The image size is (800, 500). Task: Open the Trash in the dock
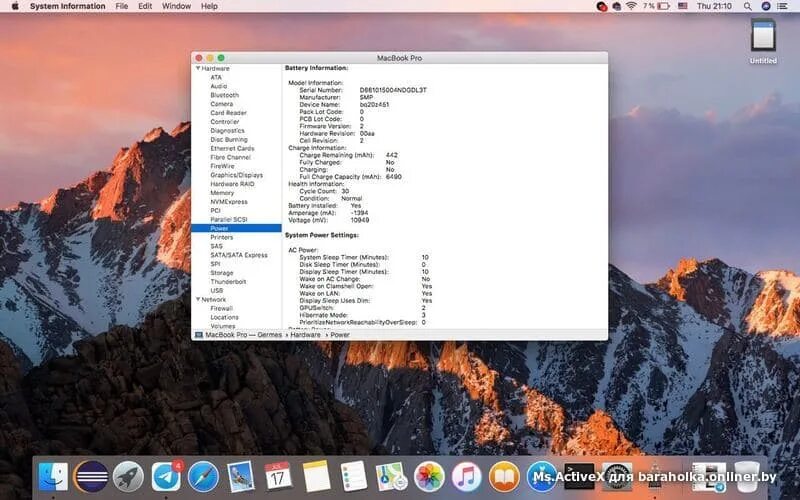click(x=747, y=477)
